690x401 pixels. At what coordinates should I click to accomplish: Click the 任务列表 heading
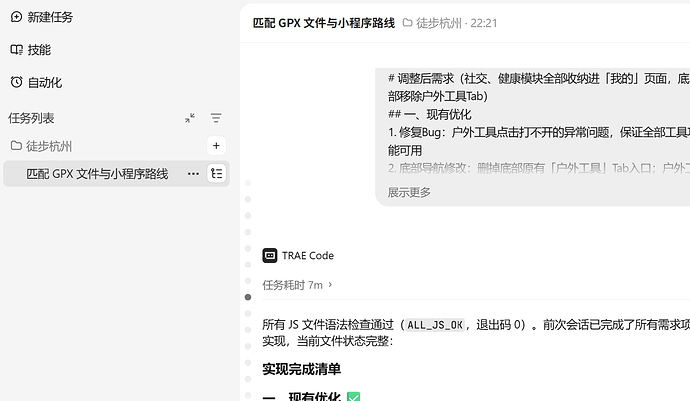(x=31, y=118)
